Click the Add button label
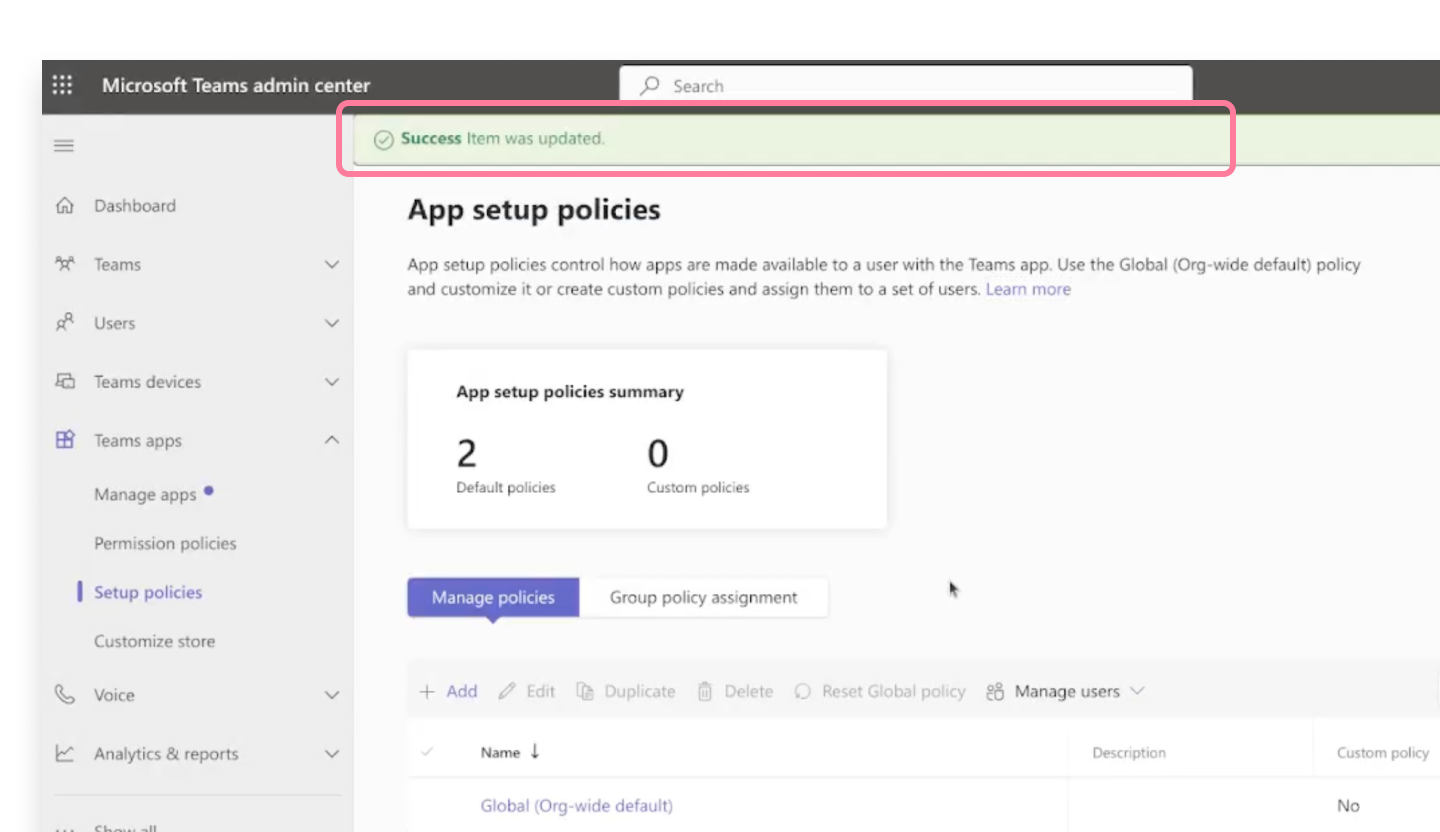 (x=462, y=691)
